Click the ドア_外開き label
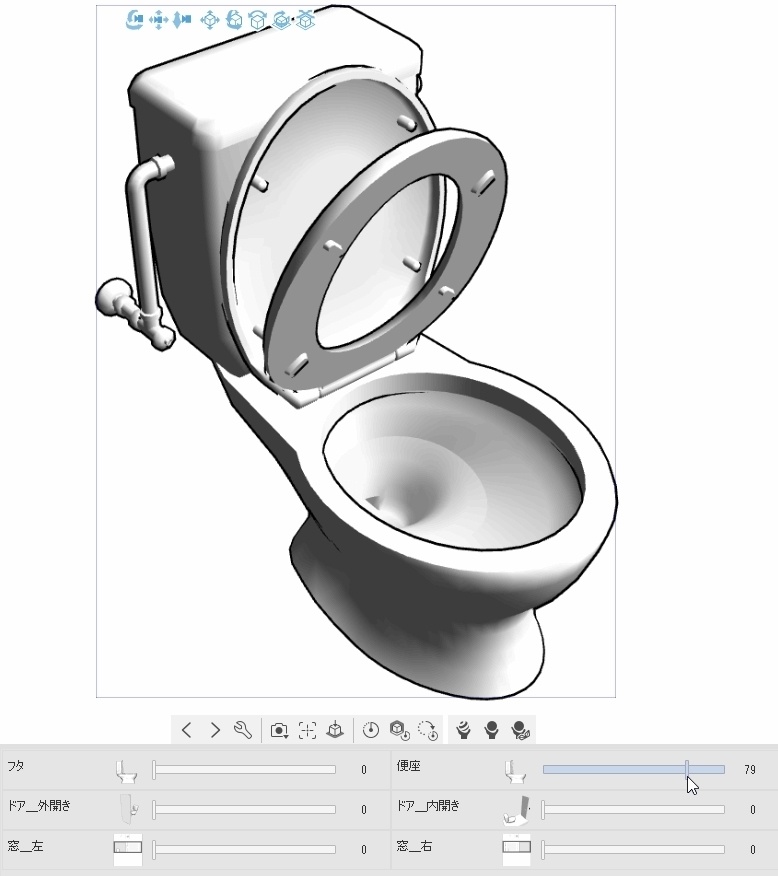Viewport: 778px width, 876px height. (x=39, y=806)
